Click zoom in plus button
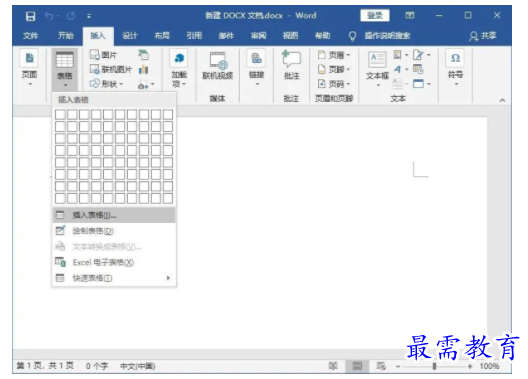528x379 pixels. pos(470,366)
